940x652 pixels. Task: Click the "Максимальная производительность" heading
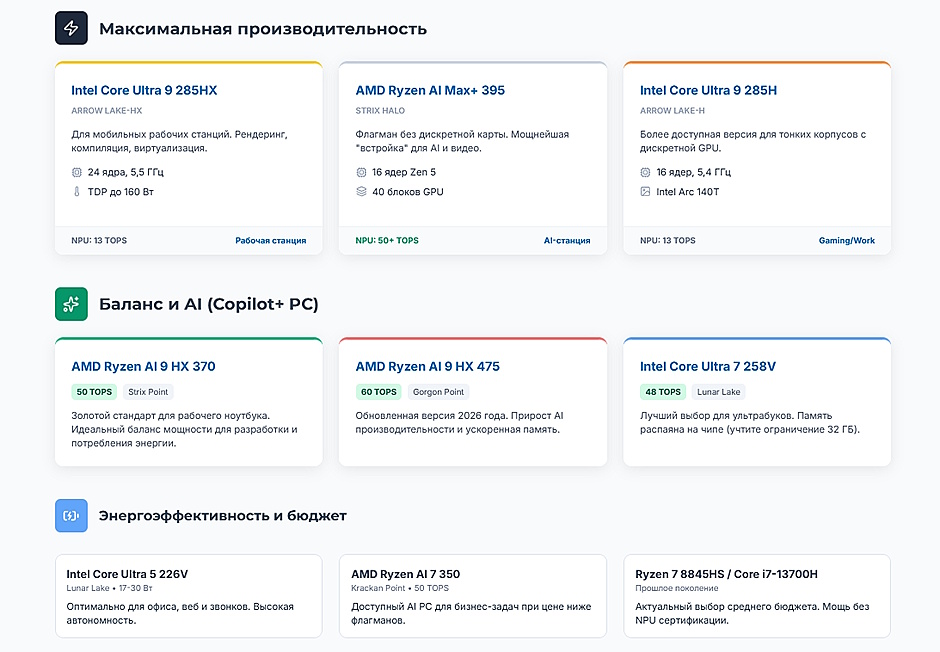click(263, 29)
